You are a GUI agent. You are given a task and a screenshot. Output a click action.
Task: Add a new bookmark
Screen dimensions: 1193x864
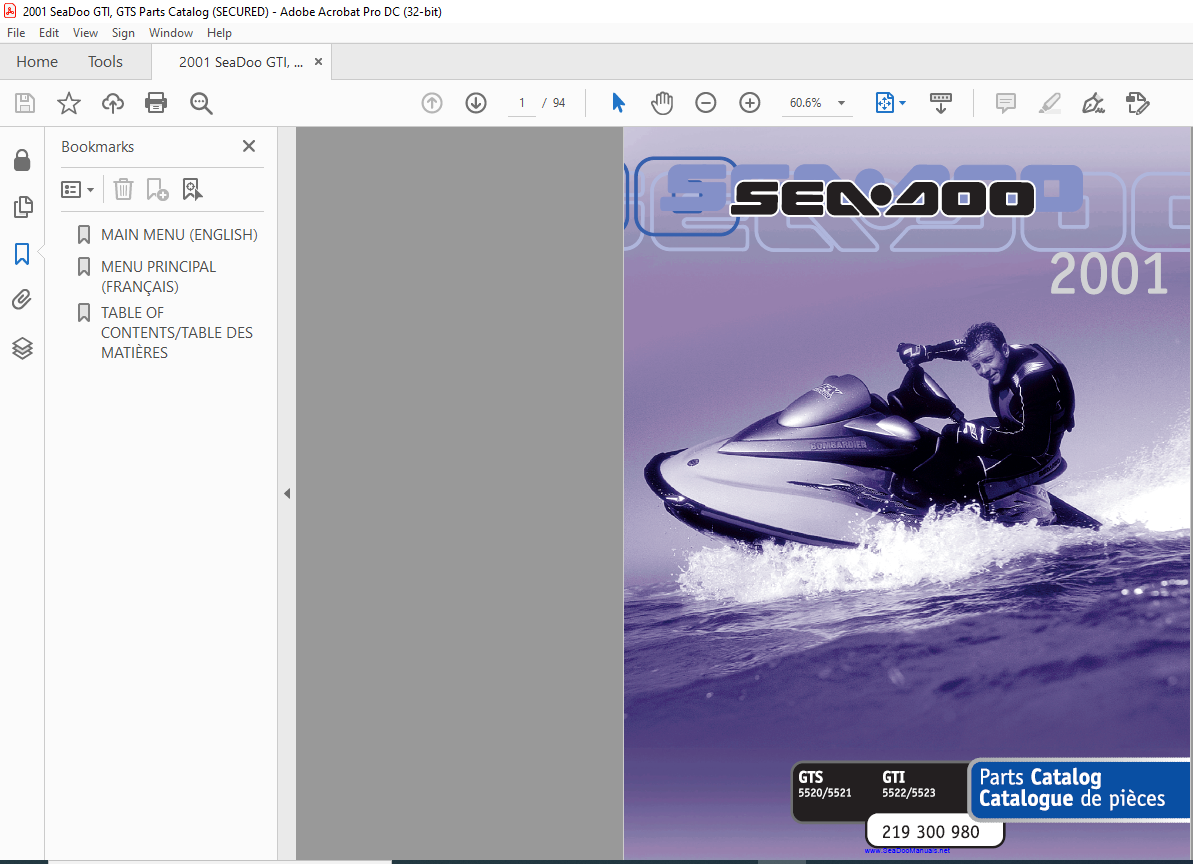[157, 189]
